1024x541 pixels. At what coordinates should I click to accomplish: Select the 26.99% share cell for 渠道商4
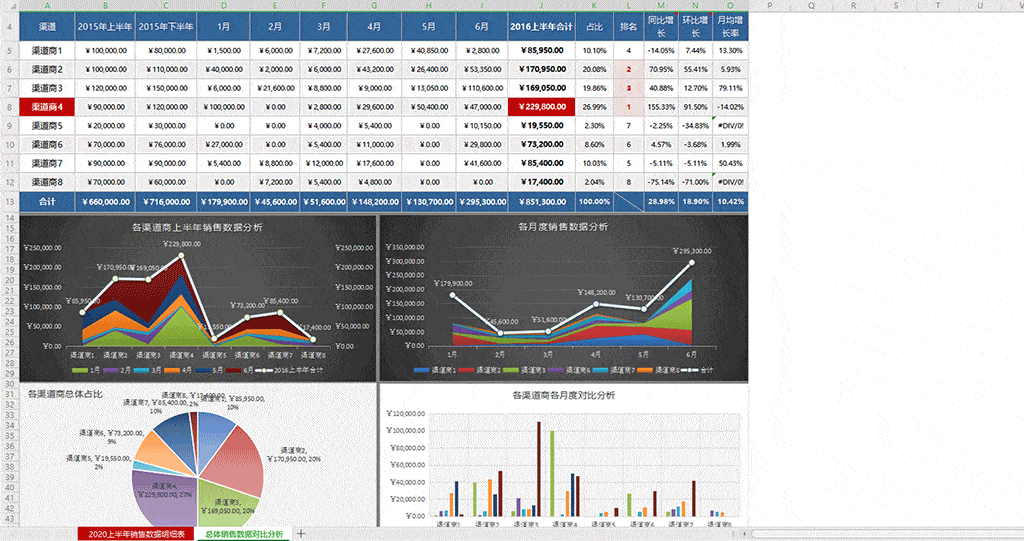click(x=594, y=107)
